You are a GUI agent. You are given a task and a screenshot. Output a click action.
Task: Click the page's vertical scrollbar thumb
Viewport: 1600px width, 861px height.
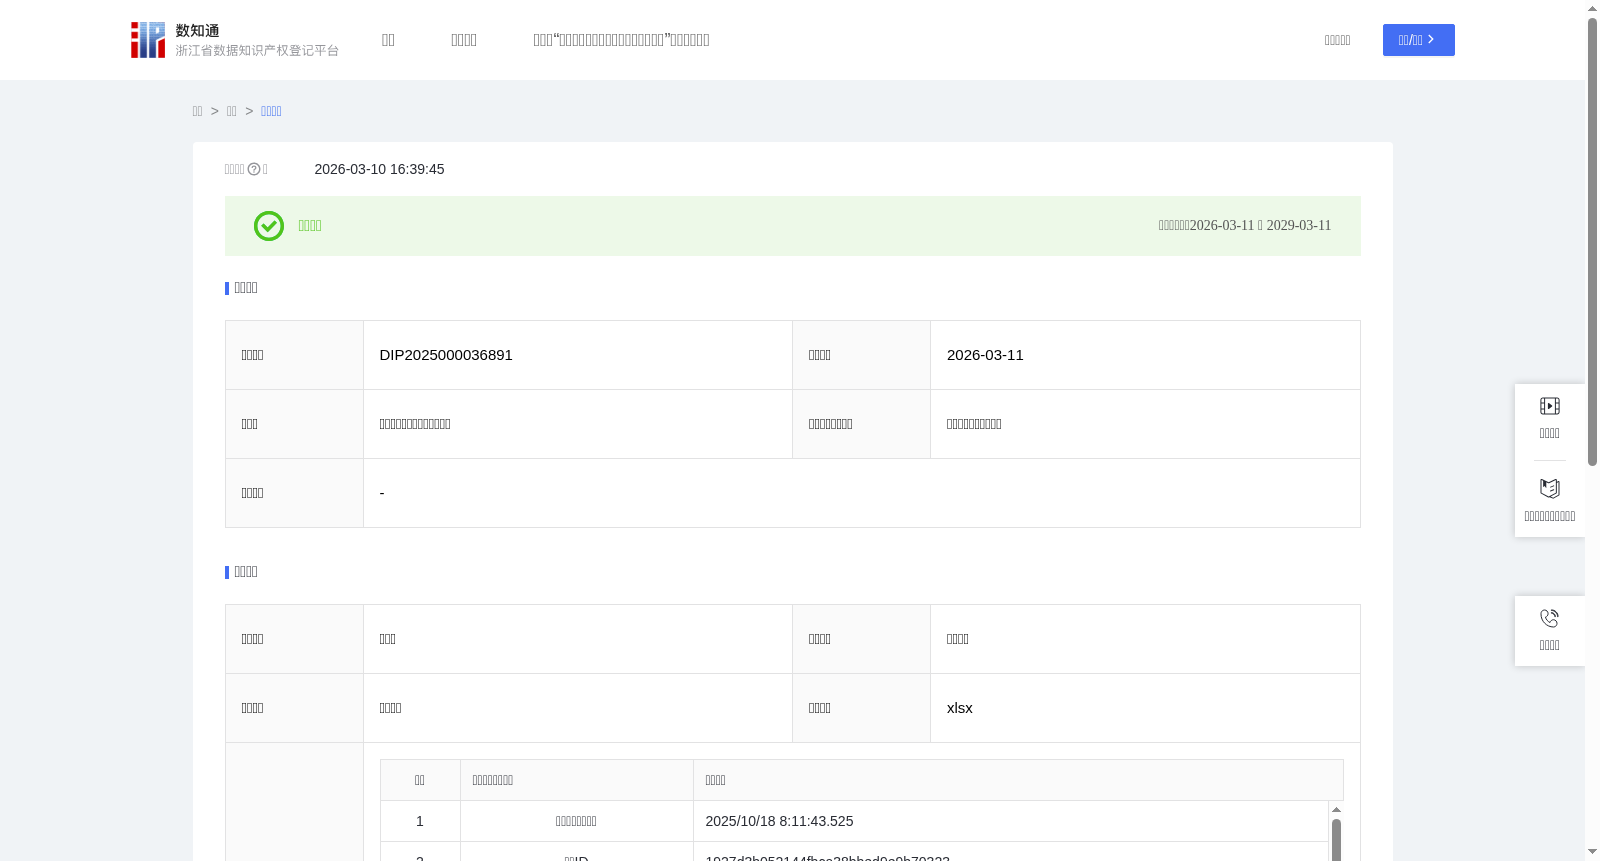(1592, 242)
